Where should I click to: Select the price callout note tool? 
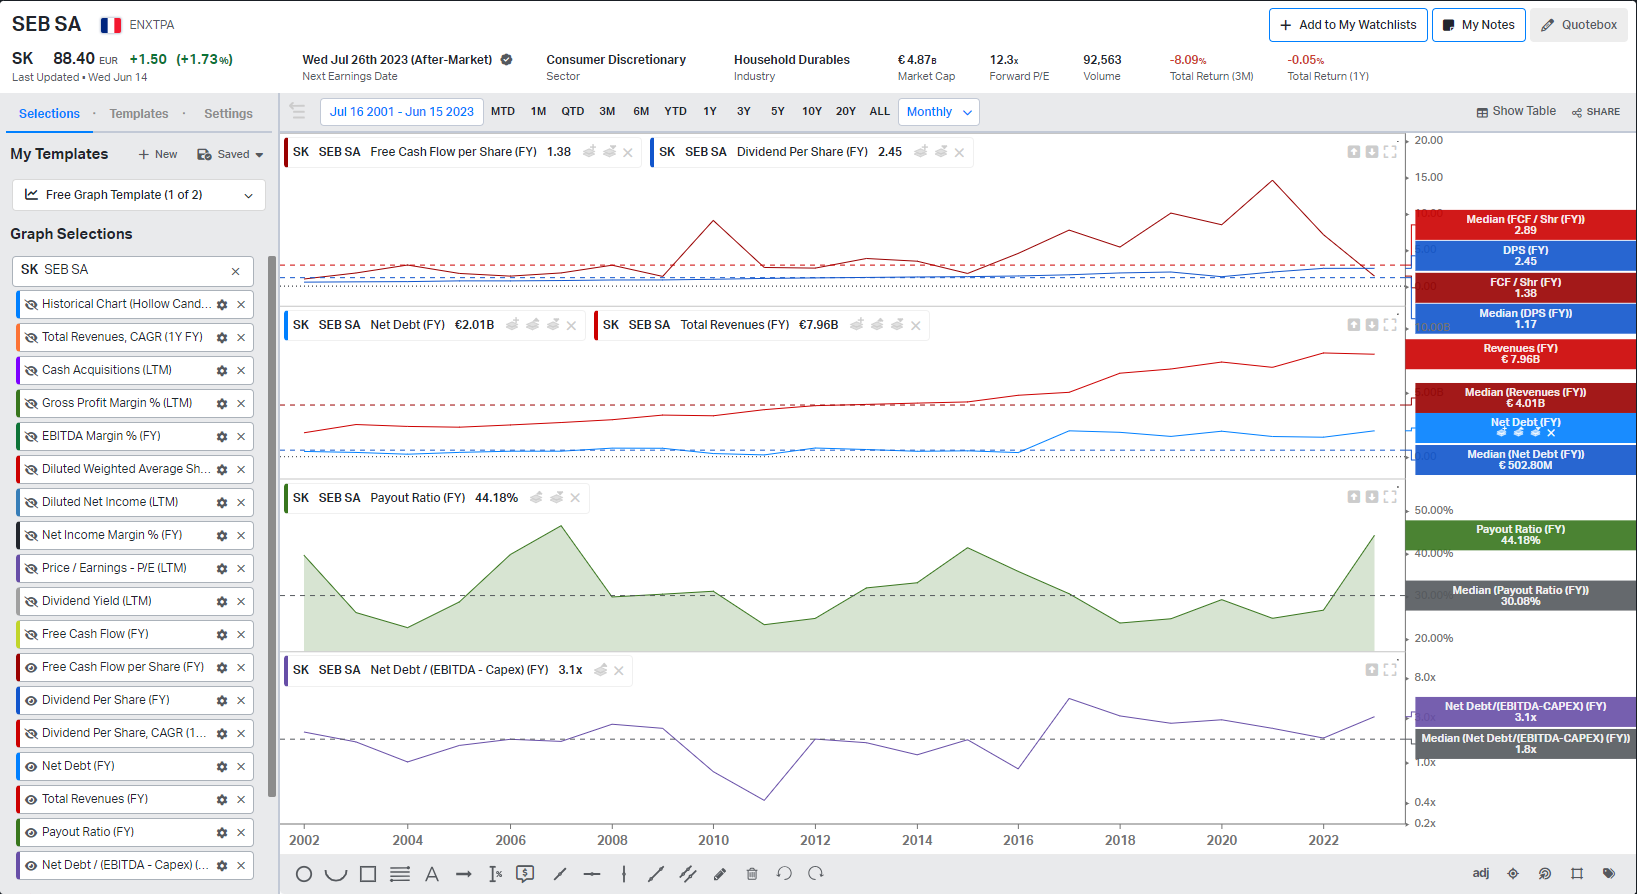coord(525,874)
